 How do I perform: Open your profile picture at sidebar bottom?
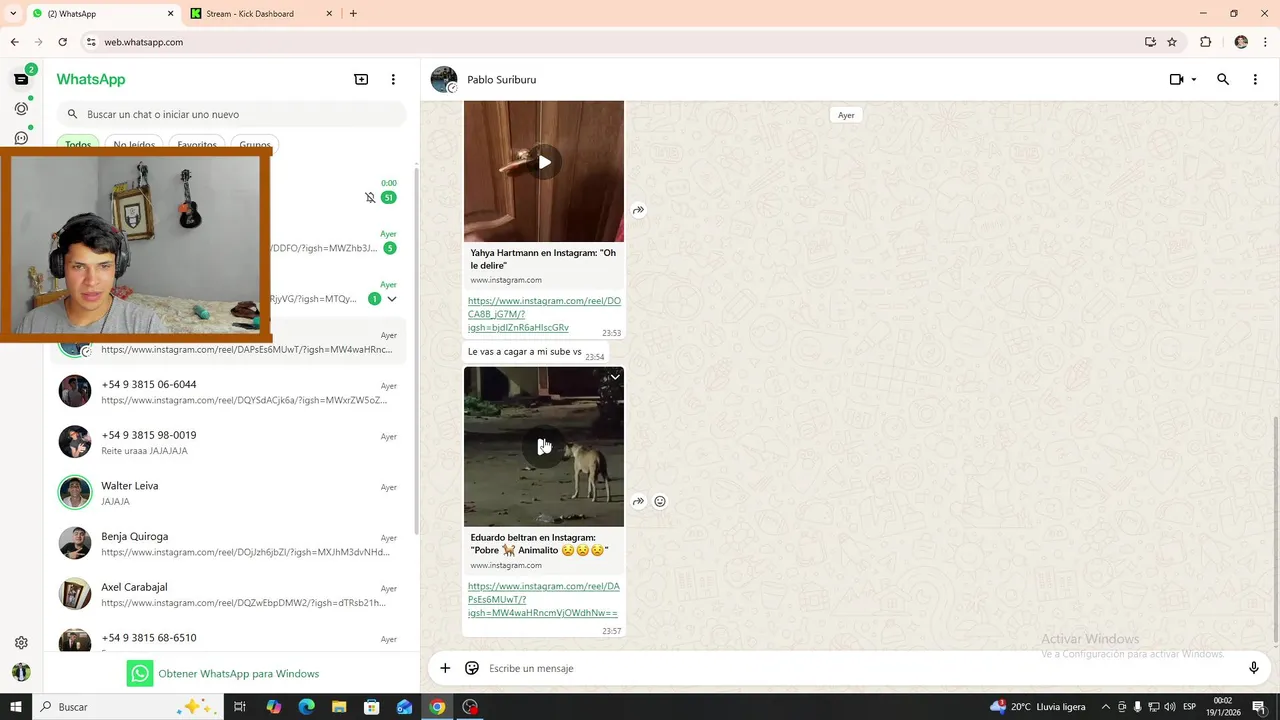(x=21, y=672)
